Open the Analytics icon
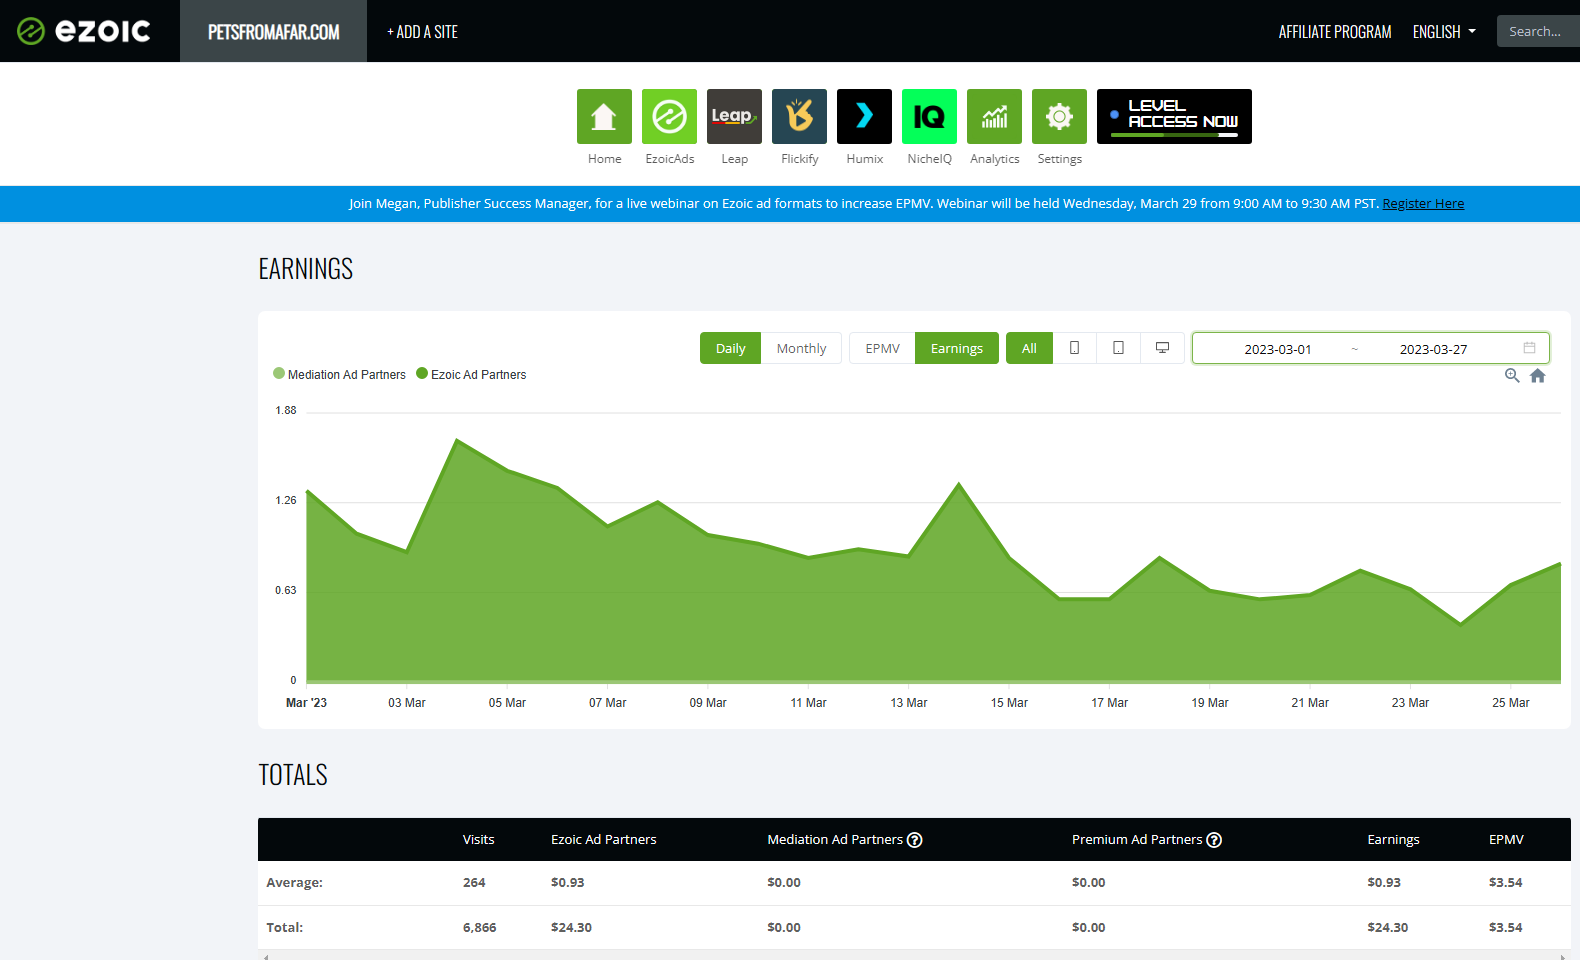 (x=994, y=116)
